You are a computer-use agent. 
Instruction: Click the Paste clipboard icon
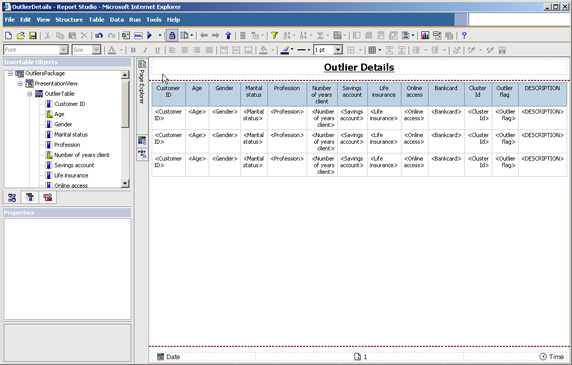[x=72, y=35]
